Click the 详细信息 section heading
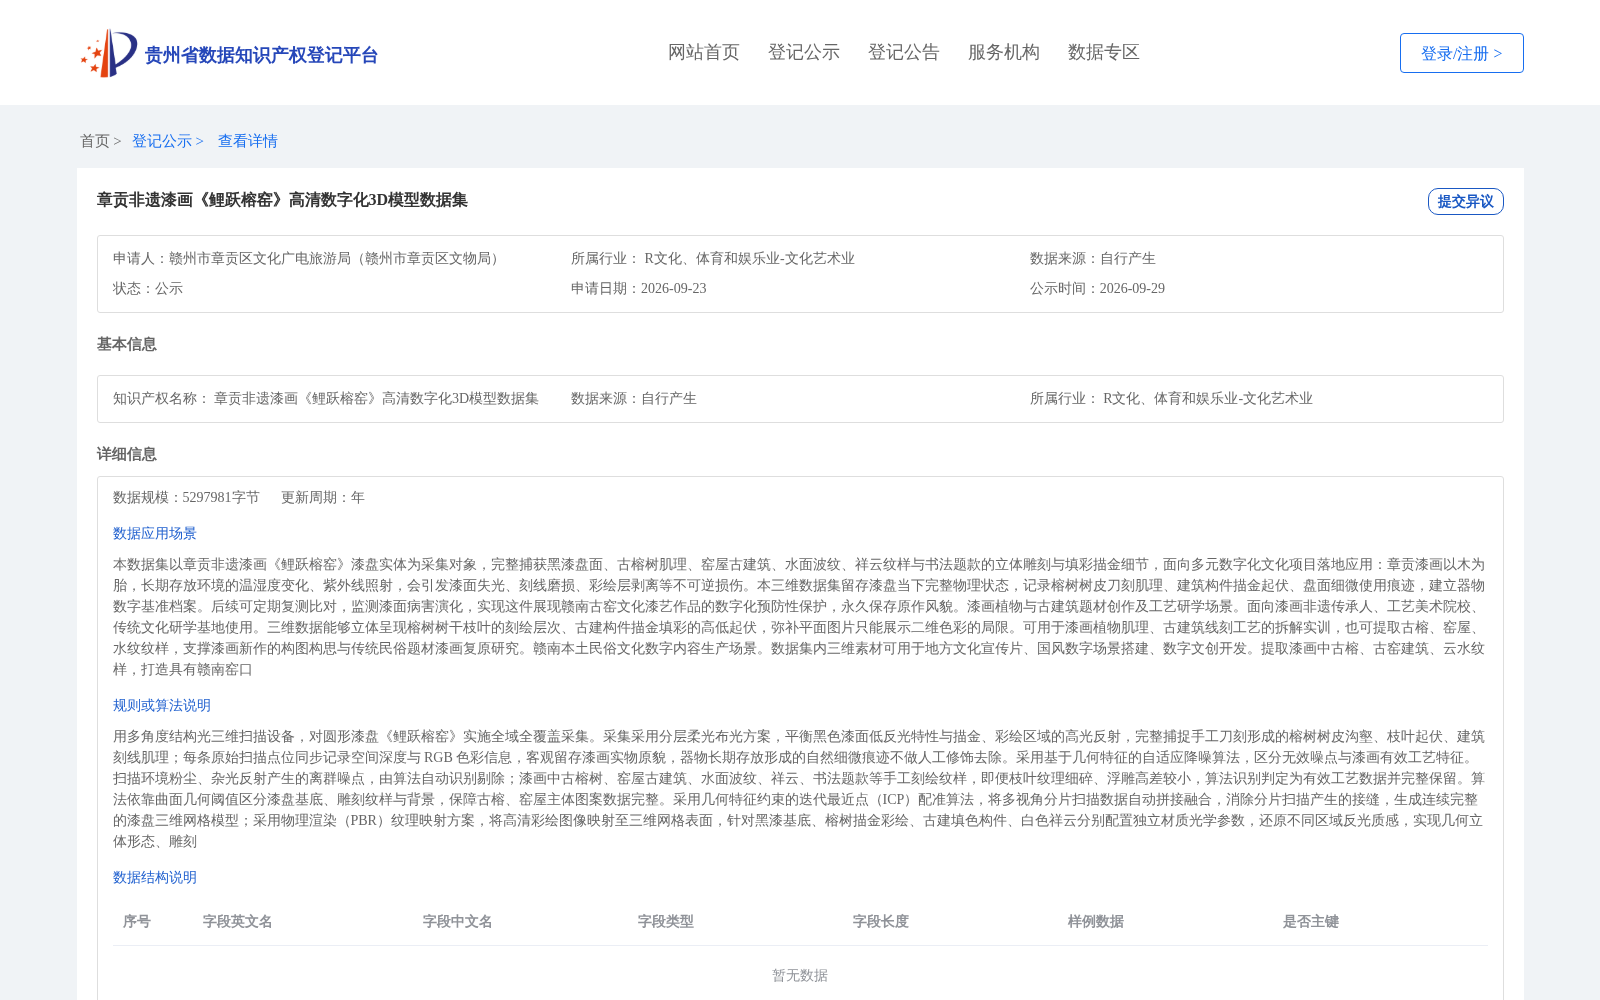The height and width of the screenshot is (1000, 1600). [x=127, y=454]
